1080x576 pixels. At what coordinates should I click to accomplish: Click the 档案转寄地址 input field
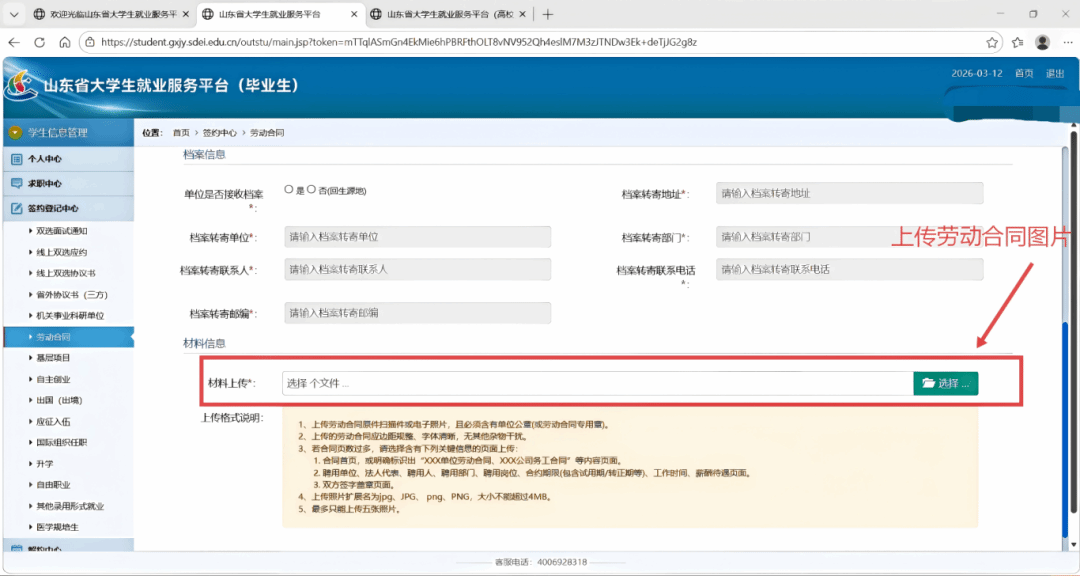[849, 193]
